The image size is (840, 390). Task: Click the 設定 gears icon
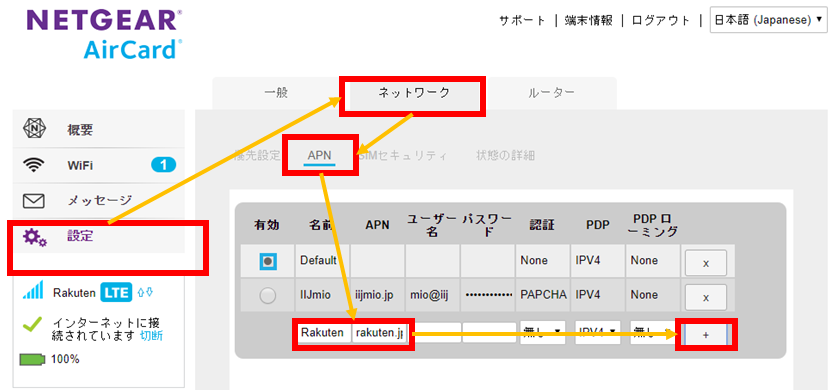[x=35, y=237]
